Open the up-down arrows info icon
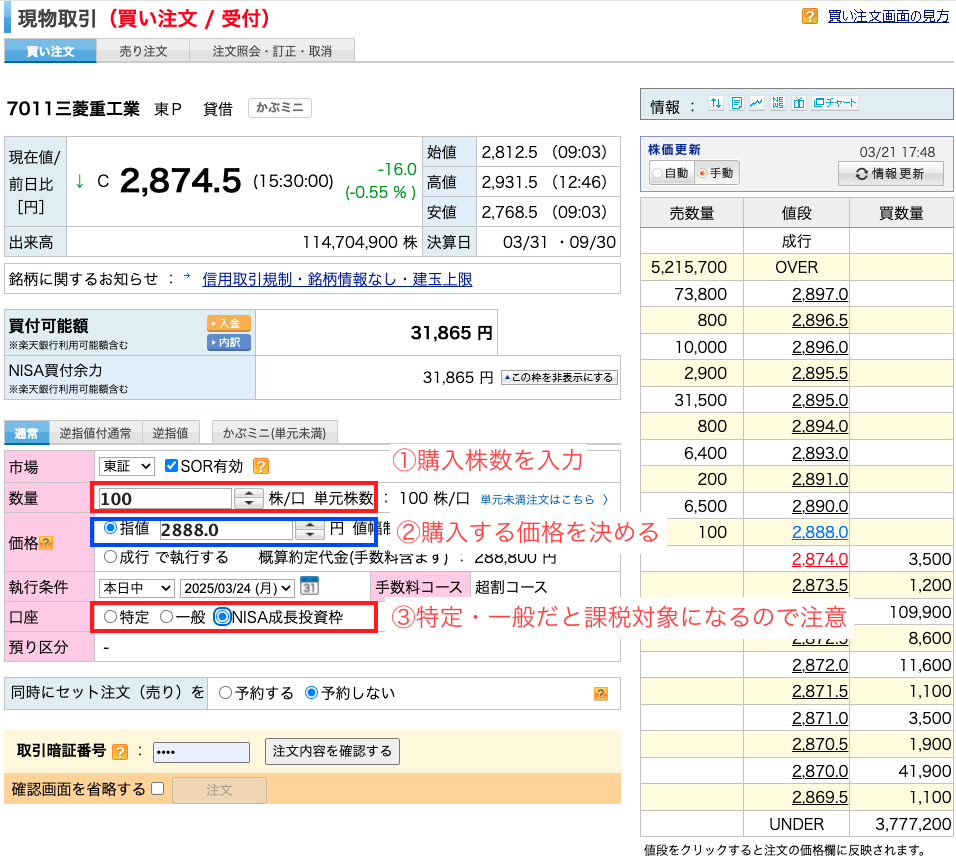Screen dimensions: 956x867 (716, 103)
